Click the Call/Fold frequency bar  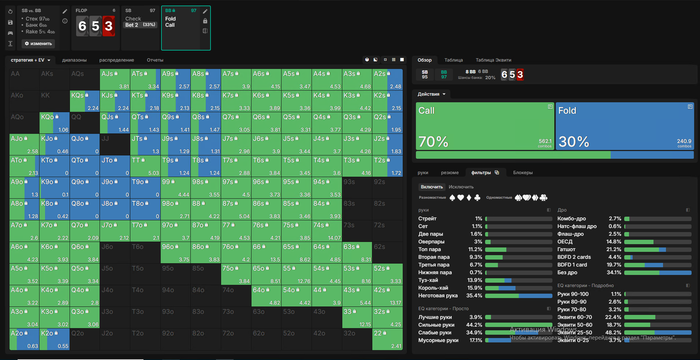tap(554, 155)
